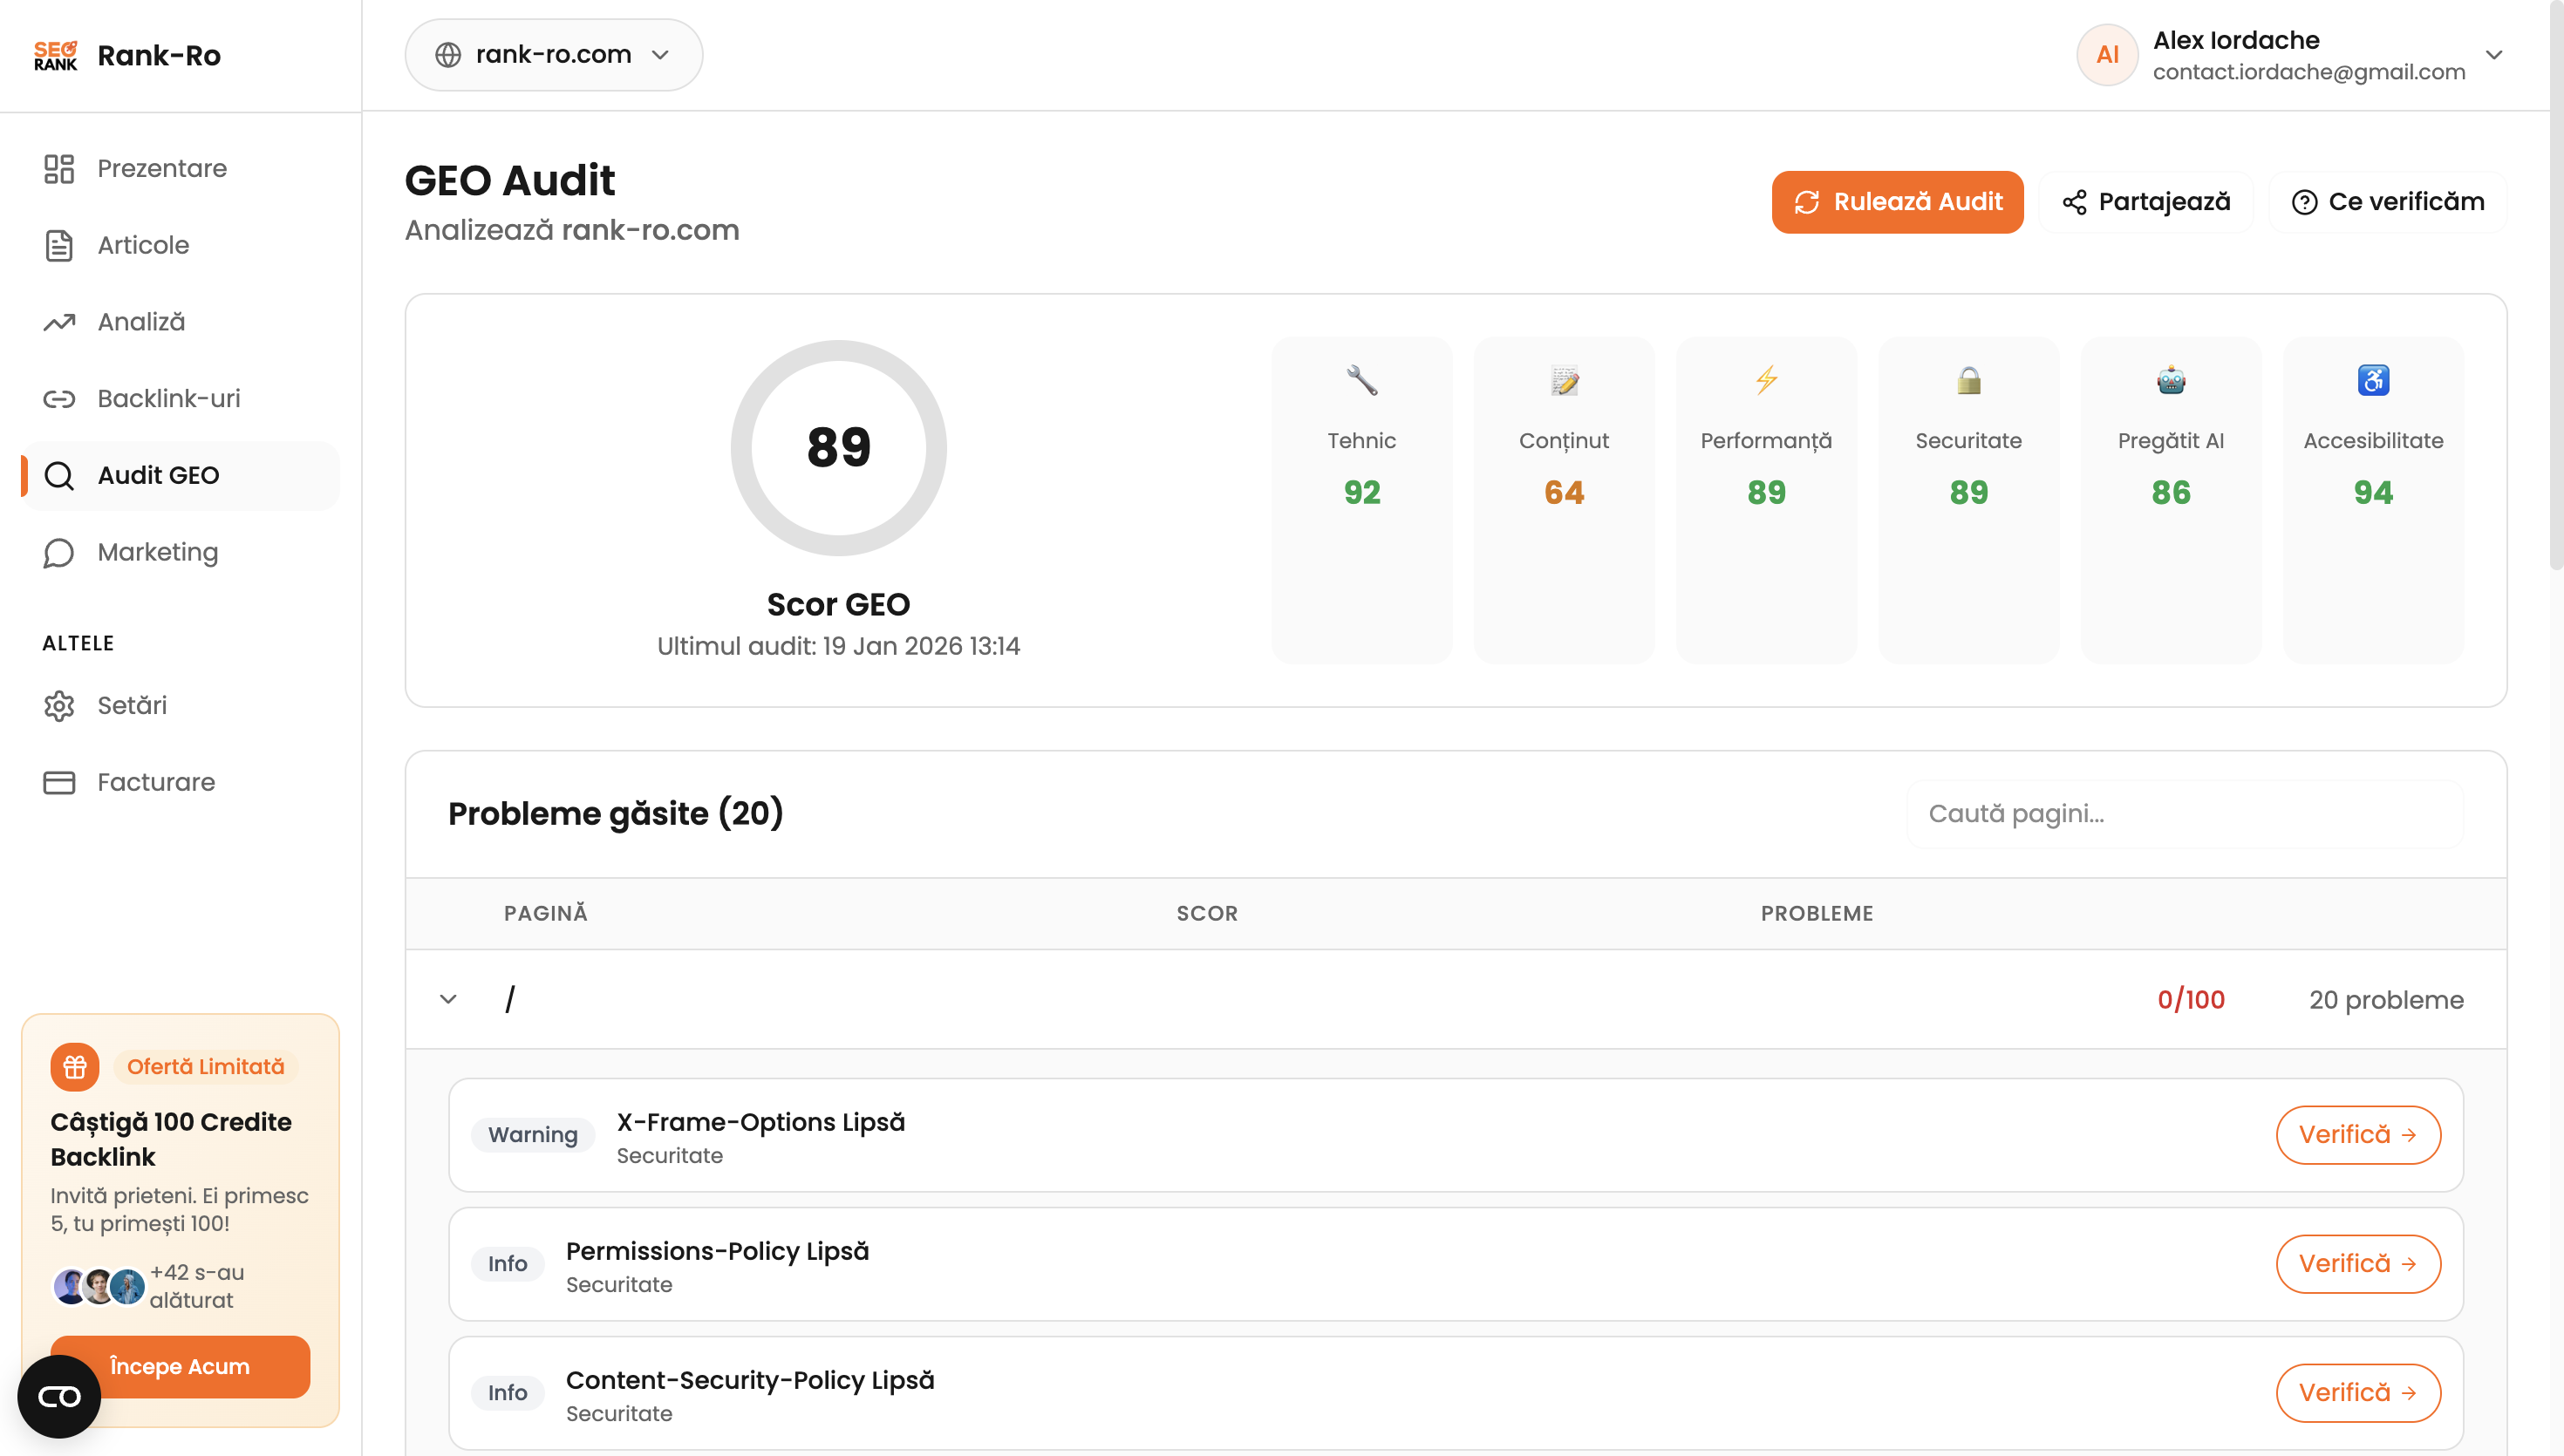Go to Backlink-uri in sidebar
The image size is (2564, 1456).
(x=169, y=398)
